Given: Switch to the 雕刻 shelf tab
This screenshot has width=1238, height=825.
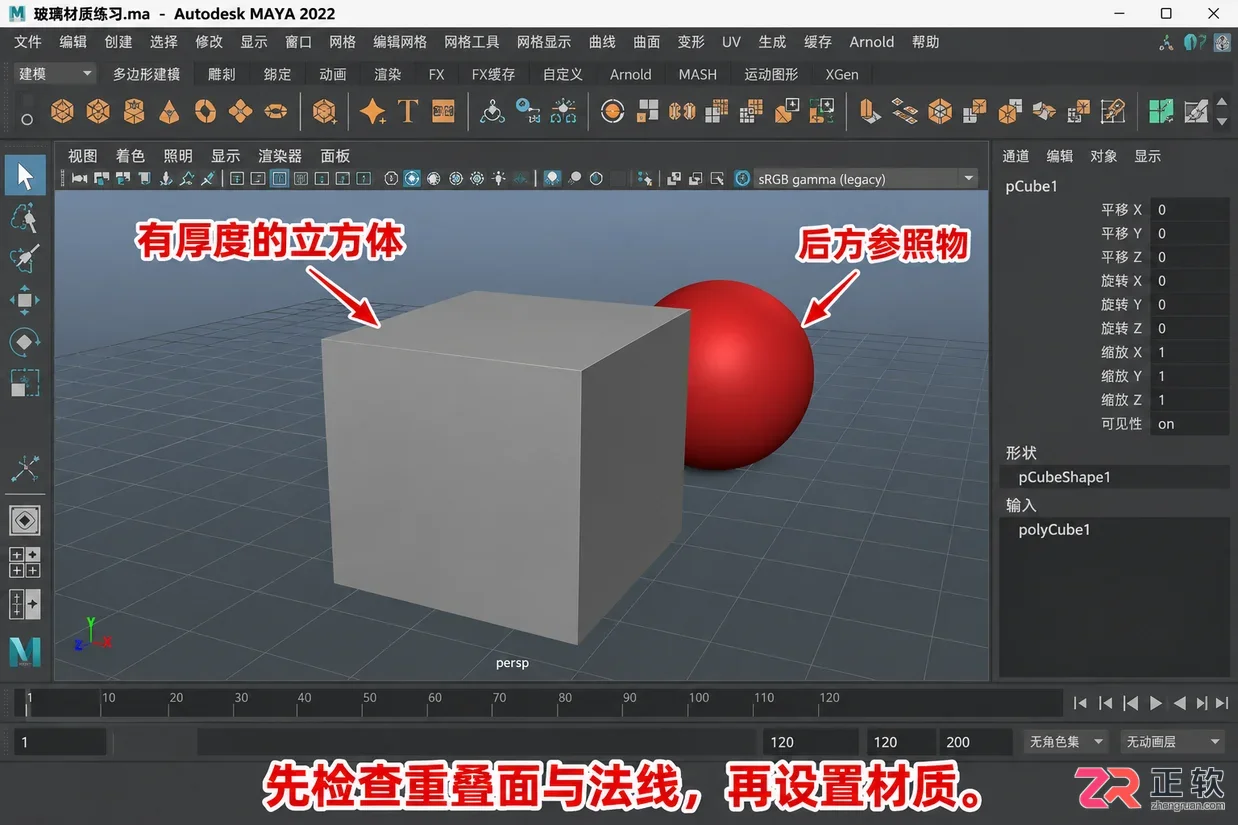Looking at the screenshot, I should (x=222, y=74).
